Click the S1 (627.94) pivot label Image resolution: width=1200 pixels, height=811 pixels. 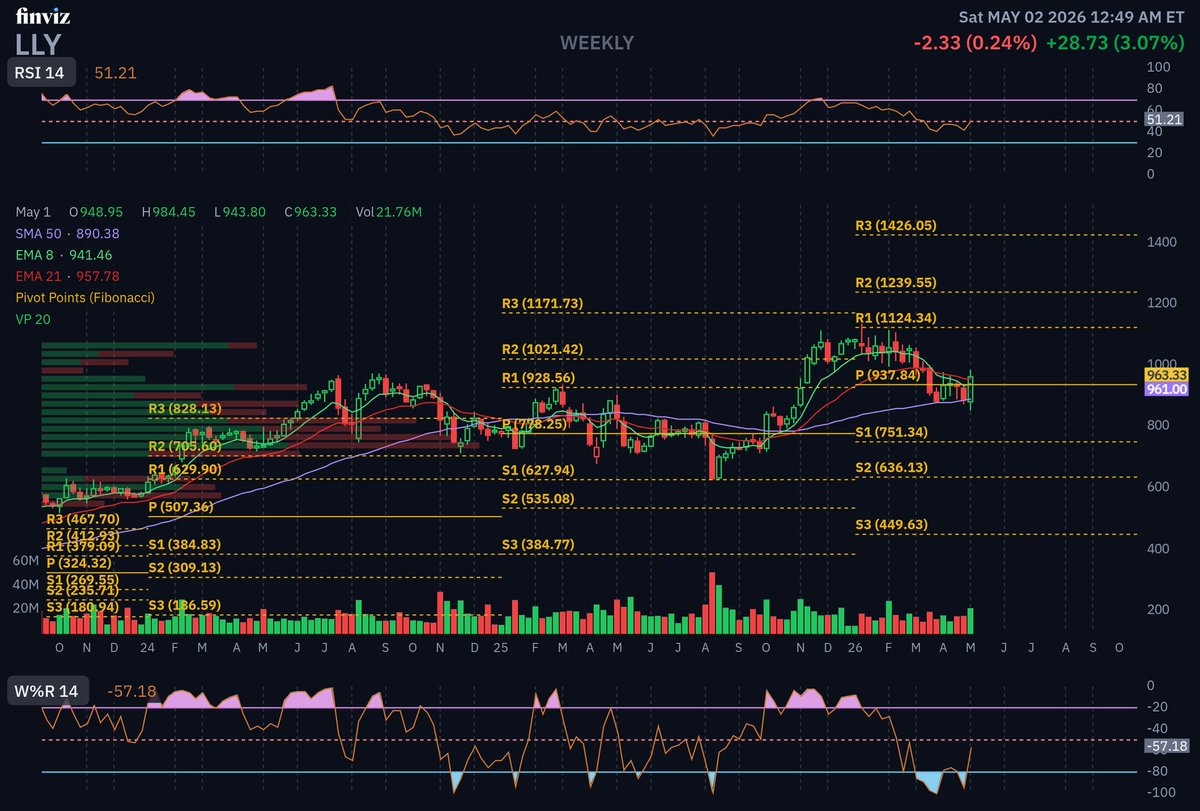click(538, 470)
